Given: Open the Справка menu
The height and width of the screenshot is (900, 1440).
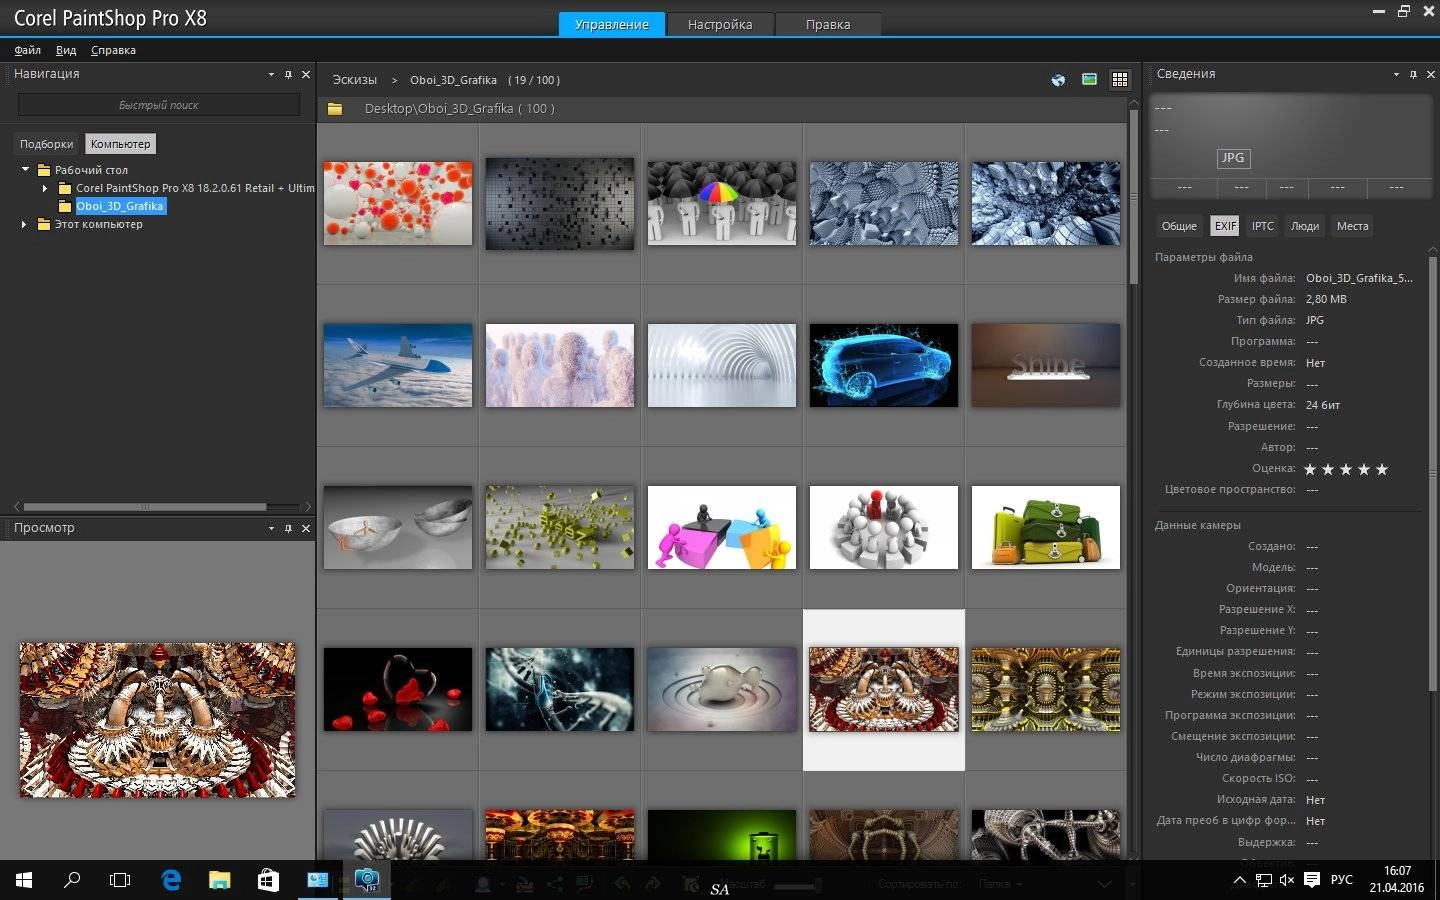Looking at the screenshot, I should coord(113,50).
